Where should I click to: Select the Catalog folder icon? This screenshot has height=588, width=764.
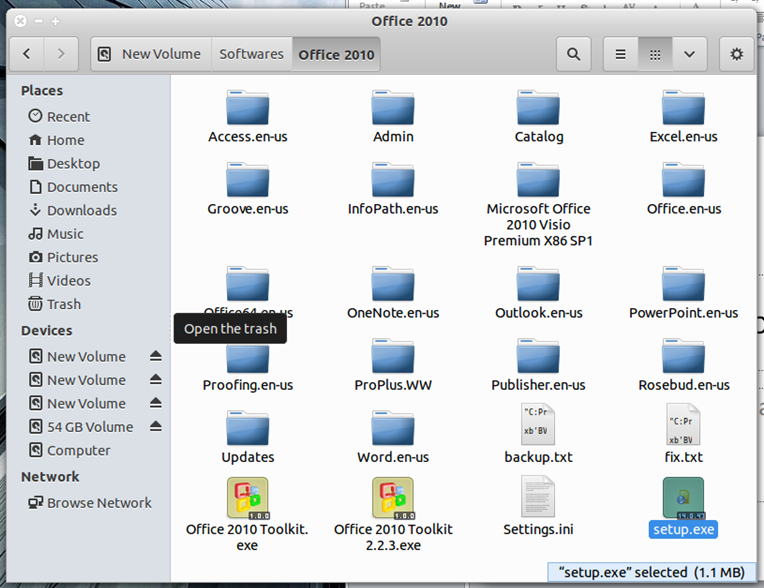pyautogui.click(x=538, y=108)
